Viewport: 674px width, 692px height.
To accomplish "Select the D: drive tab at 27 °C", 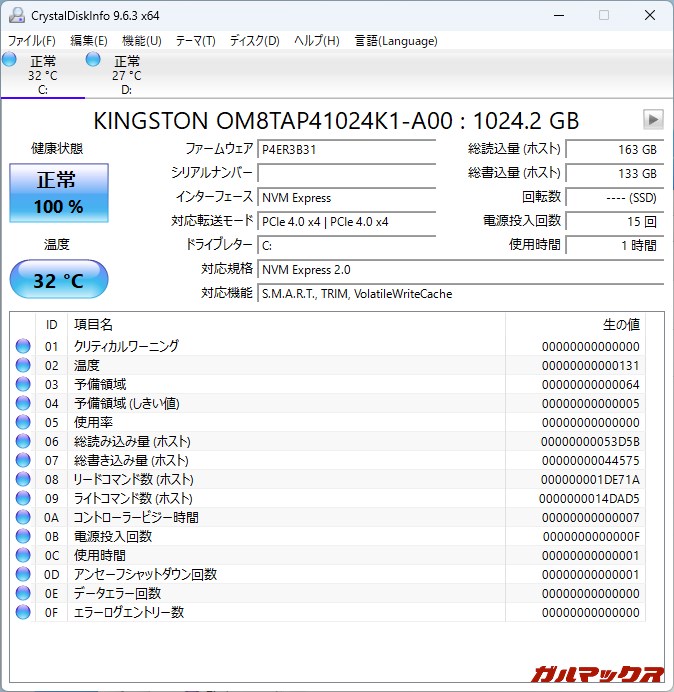I will pyautogui.click(x=125, y=75).
